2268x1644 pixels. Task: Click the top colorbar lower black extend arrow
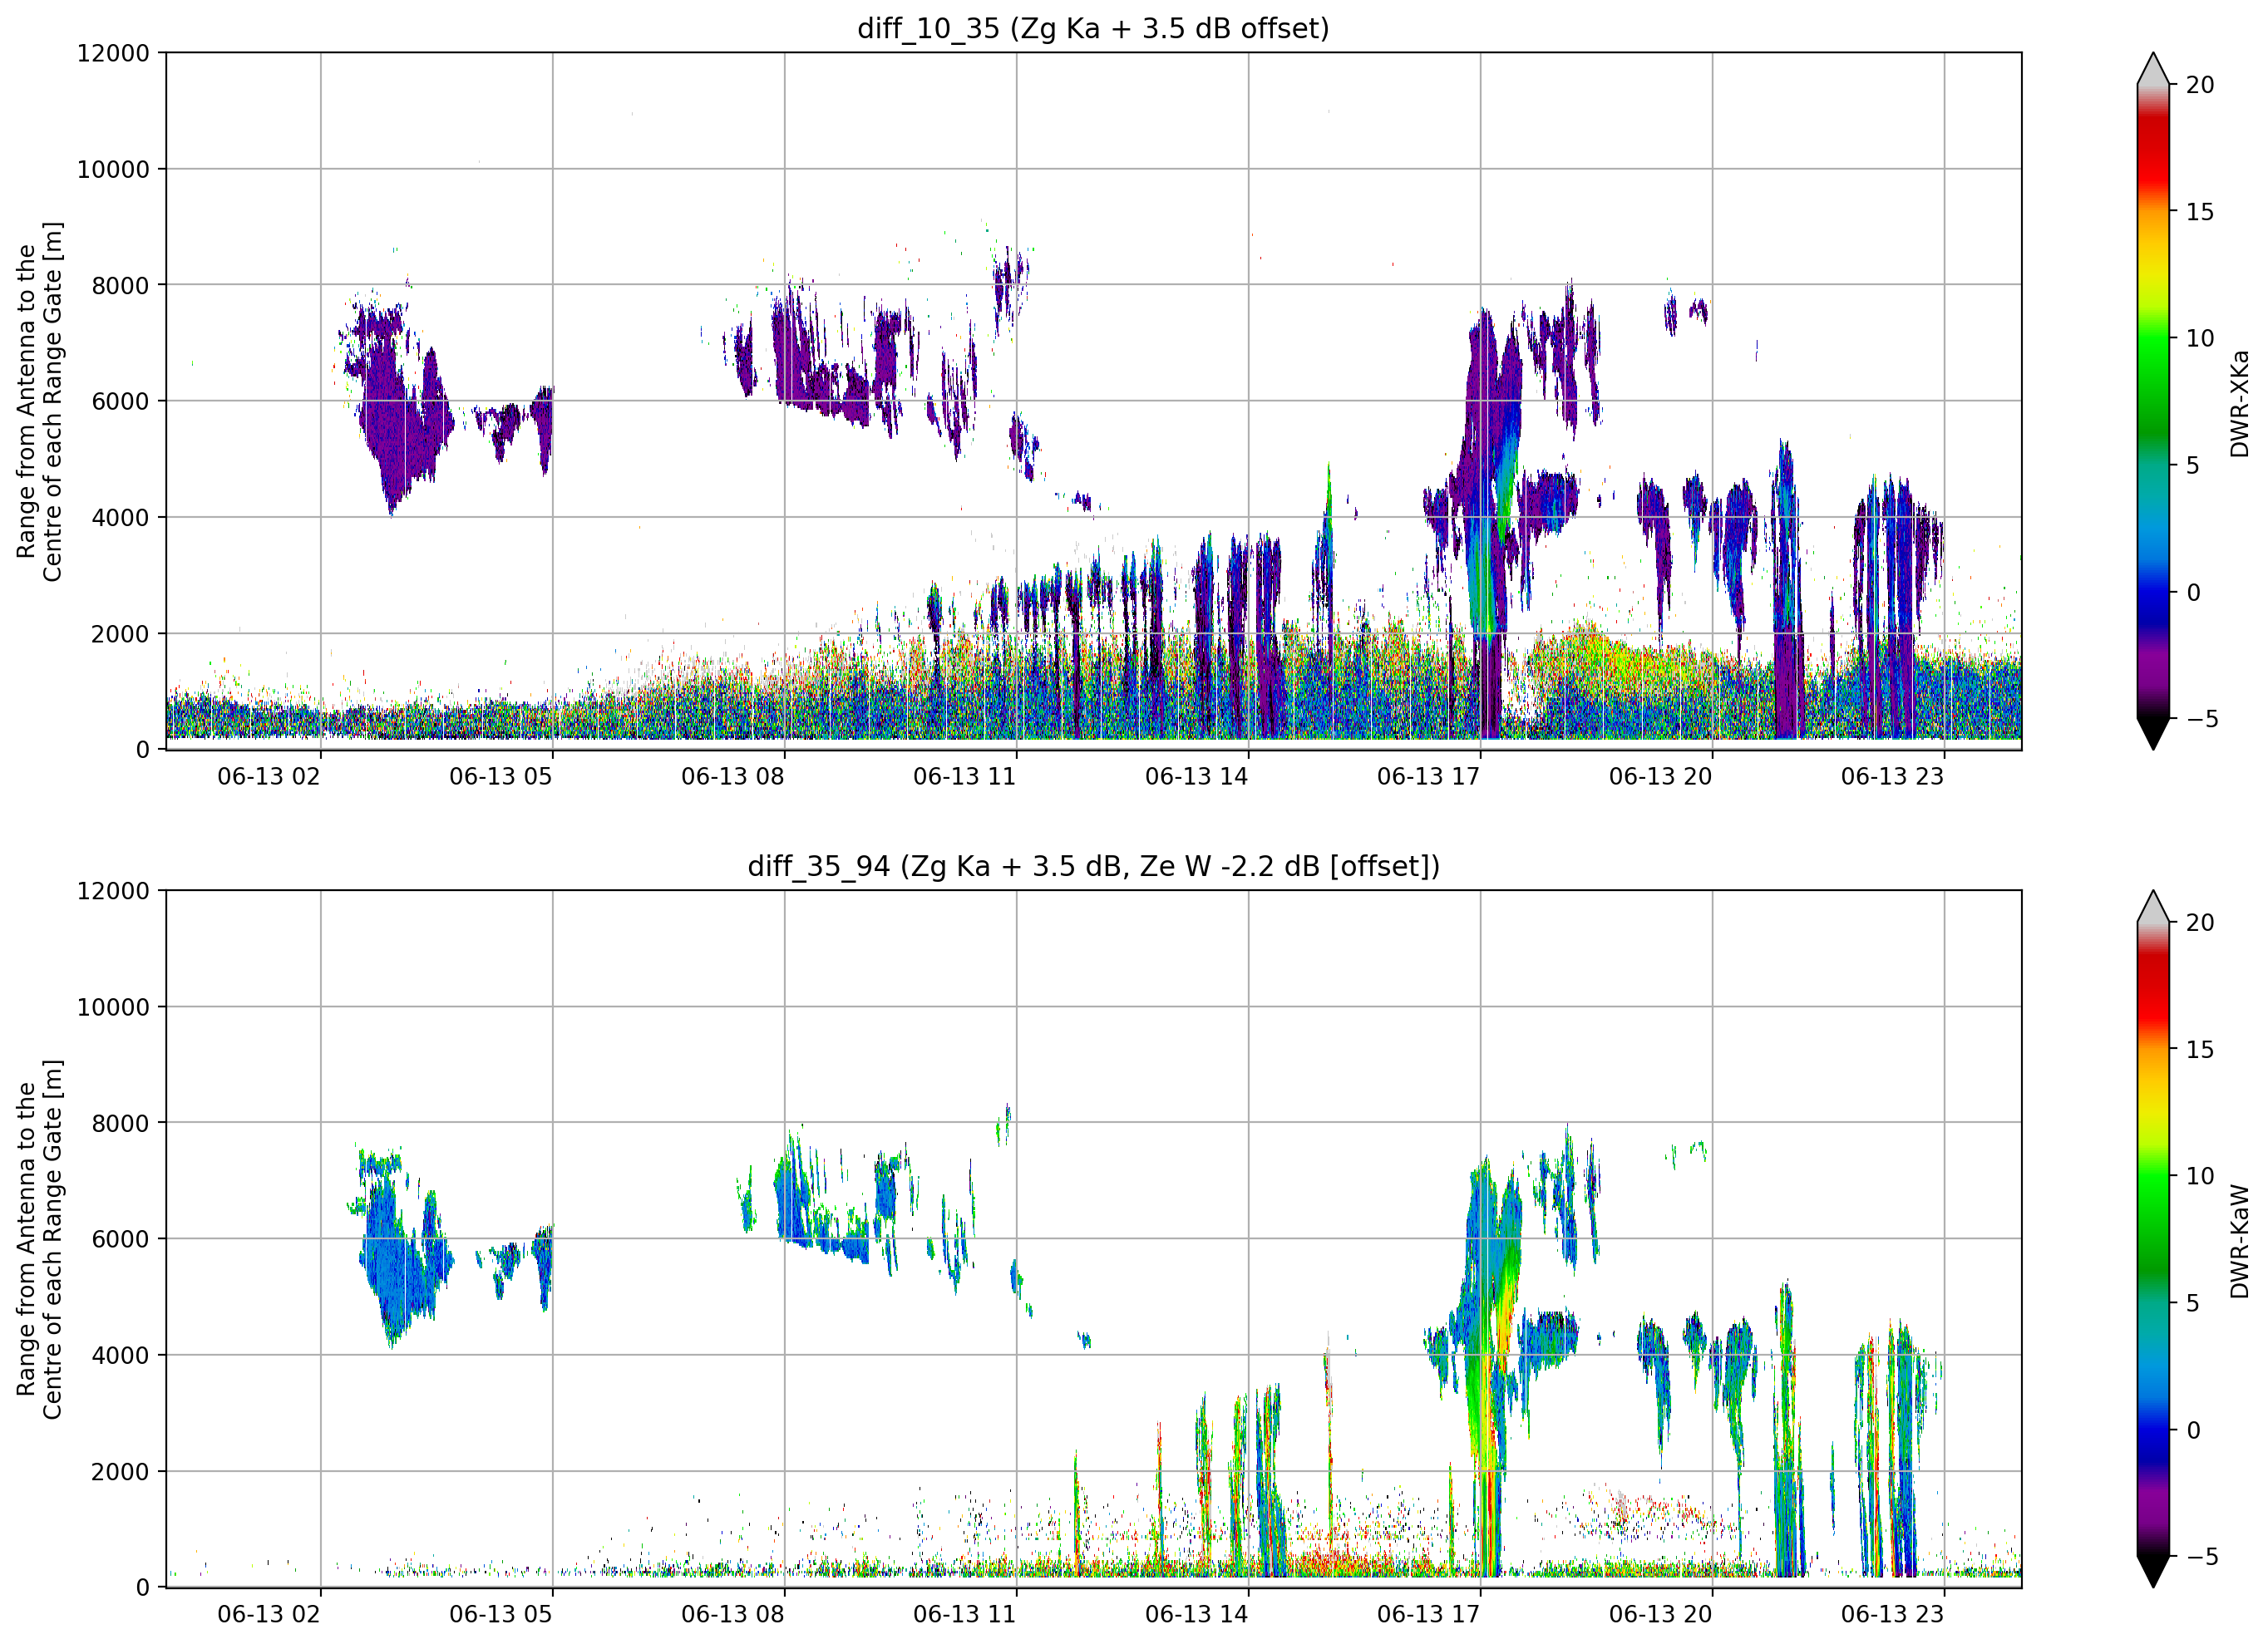point(2153,734)
